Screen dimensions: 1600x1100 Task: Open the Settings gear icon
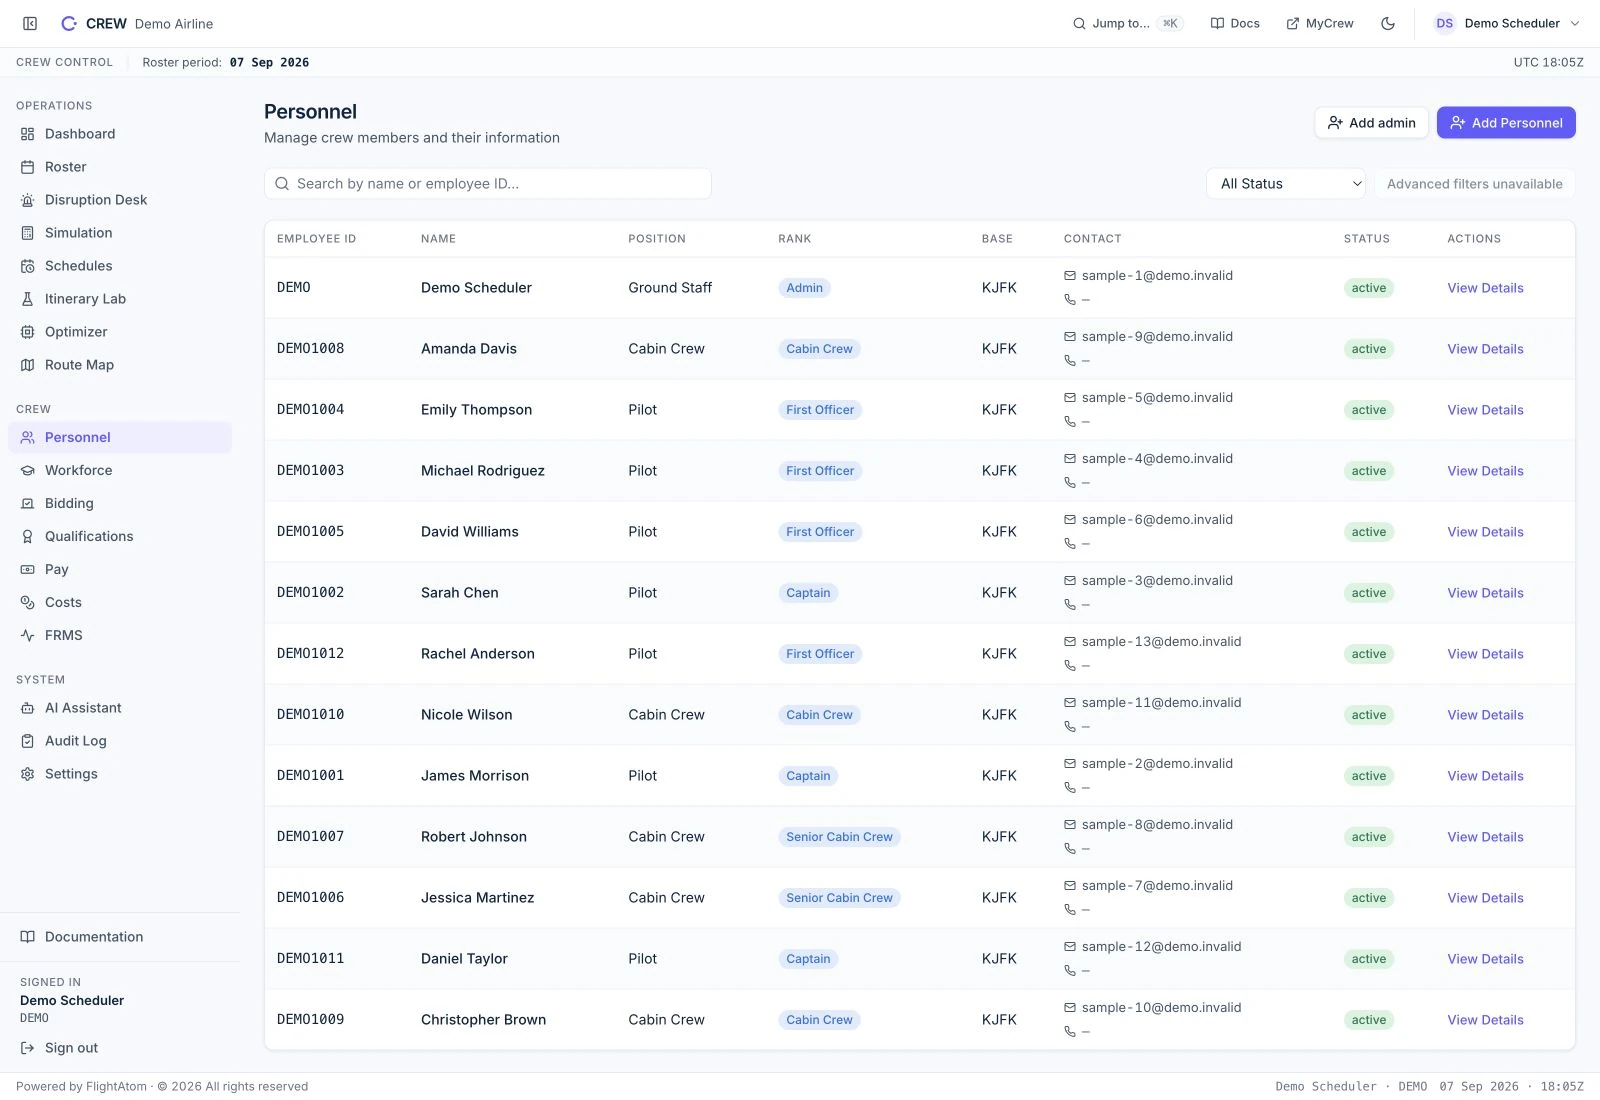coord(28,774)
